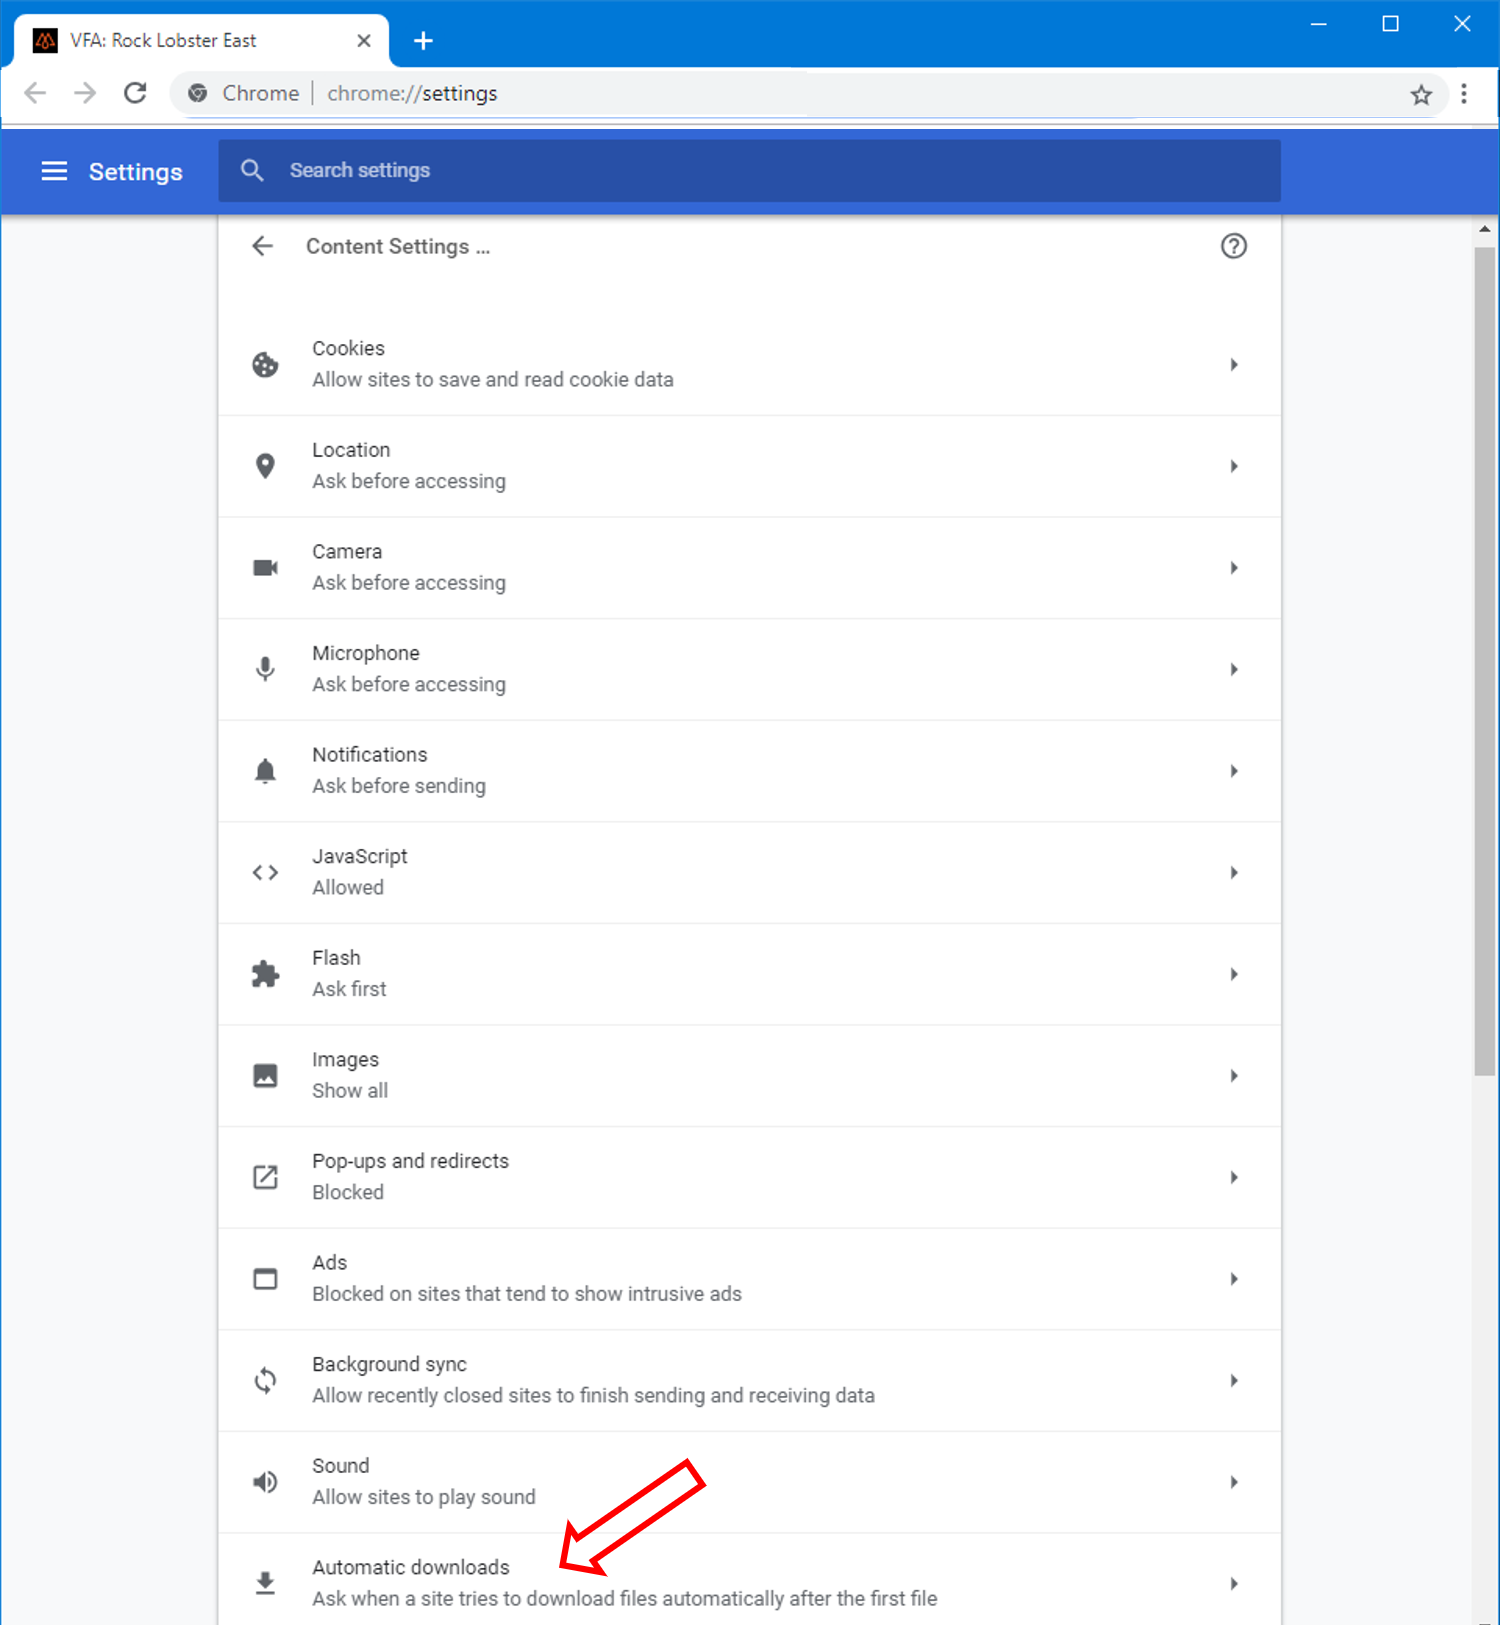Click 'Ask first' under Flash

click(x=349, y=989)
